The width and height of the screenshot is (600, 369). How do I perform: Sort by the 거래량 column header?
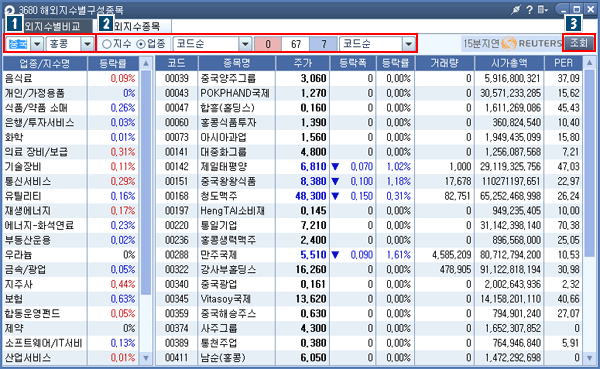pos(444,63)
